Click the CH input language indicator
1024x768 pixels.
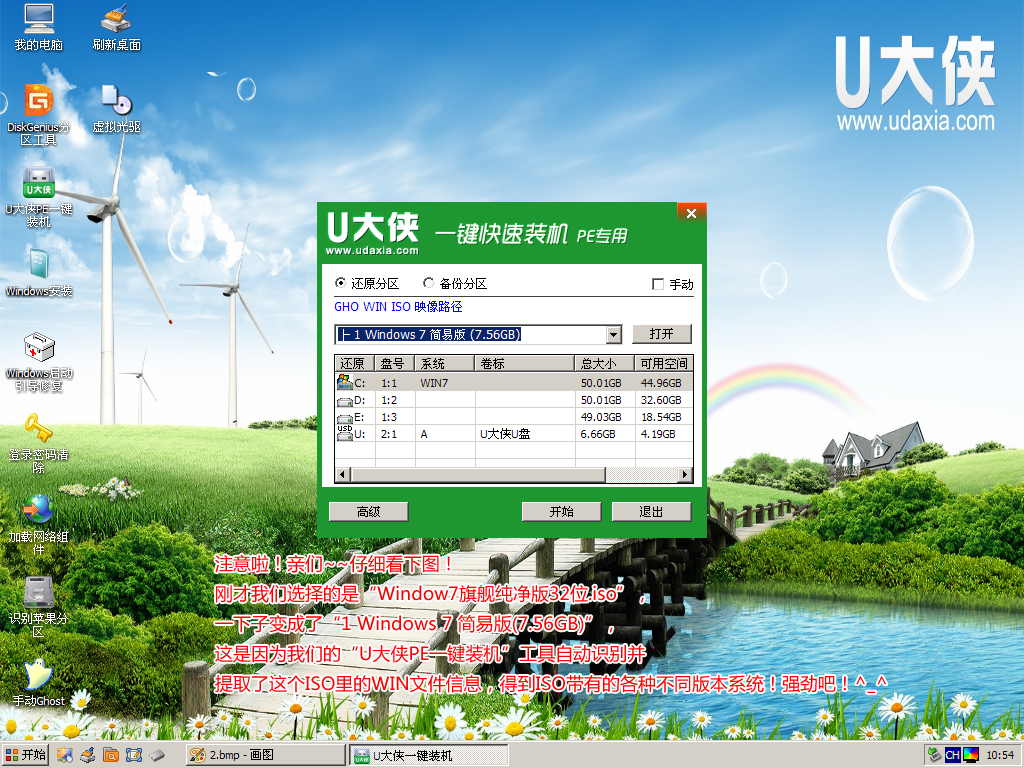tap(952, 756)
